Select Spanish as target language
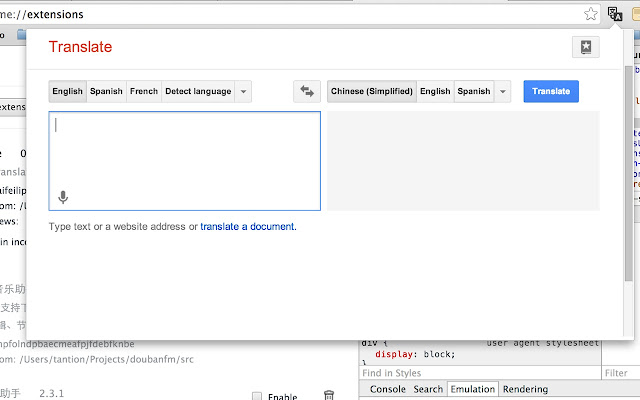This screenshot has width=640, height=400. click(474, 91)
